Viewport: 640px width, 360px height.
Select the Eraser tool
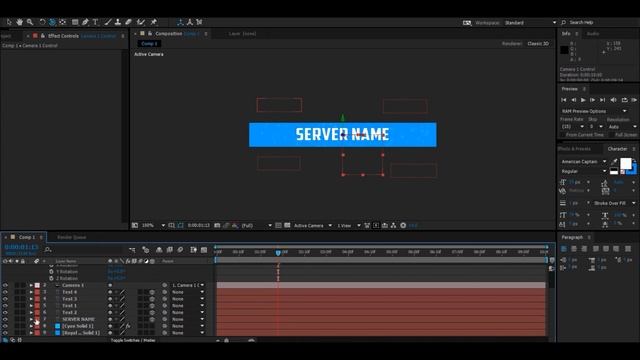[x=128, y=22]
